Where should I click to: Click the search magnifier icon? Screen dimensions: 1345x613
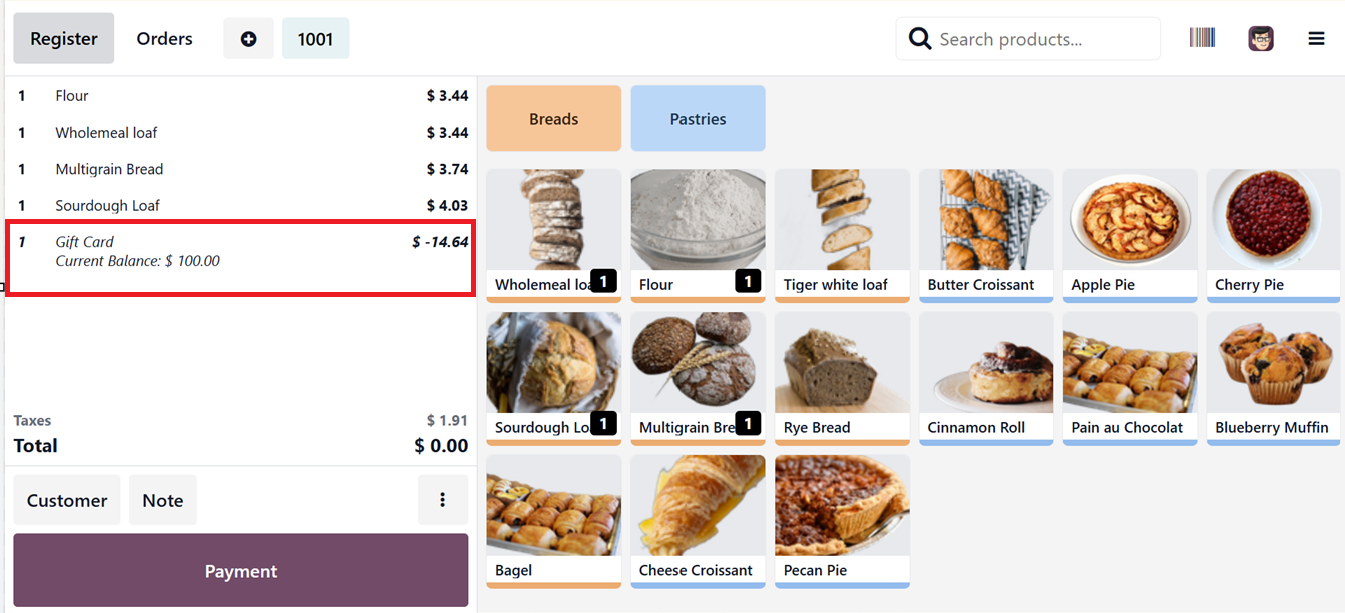point(920,39)
